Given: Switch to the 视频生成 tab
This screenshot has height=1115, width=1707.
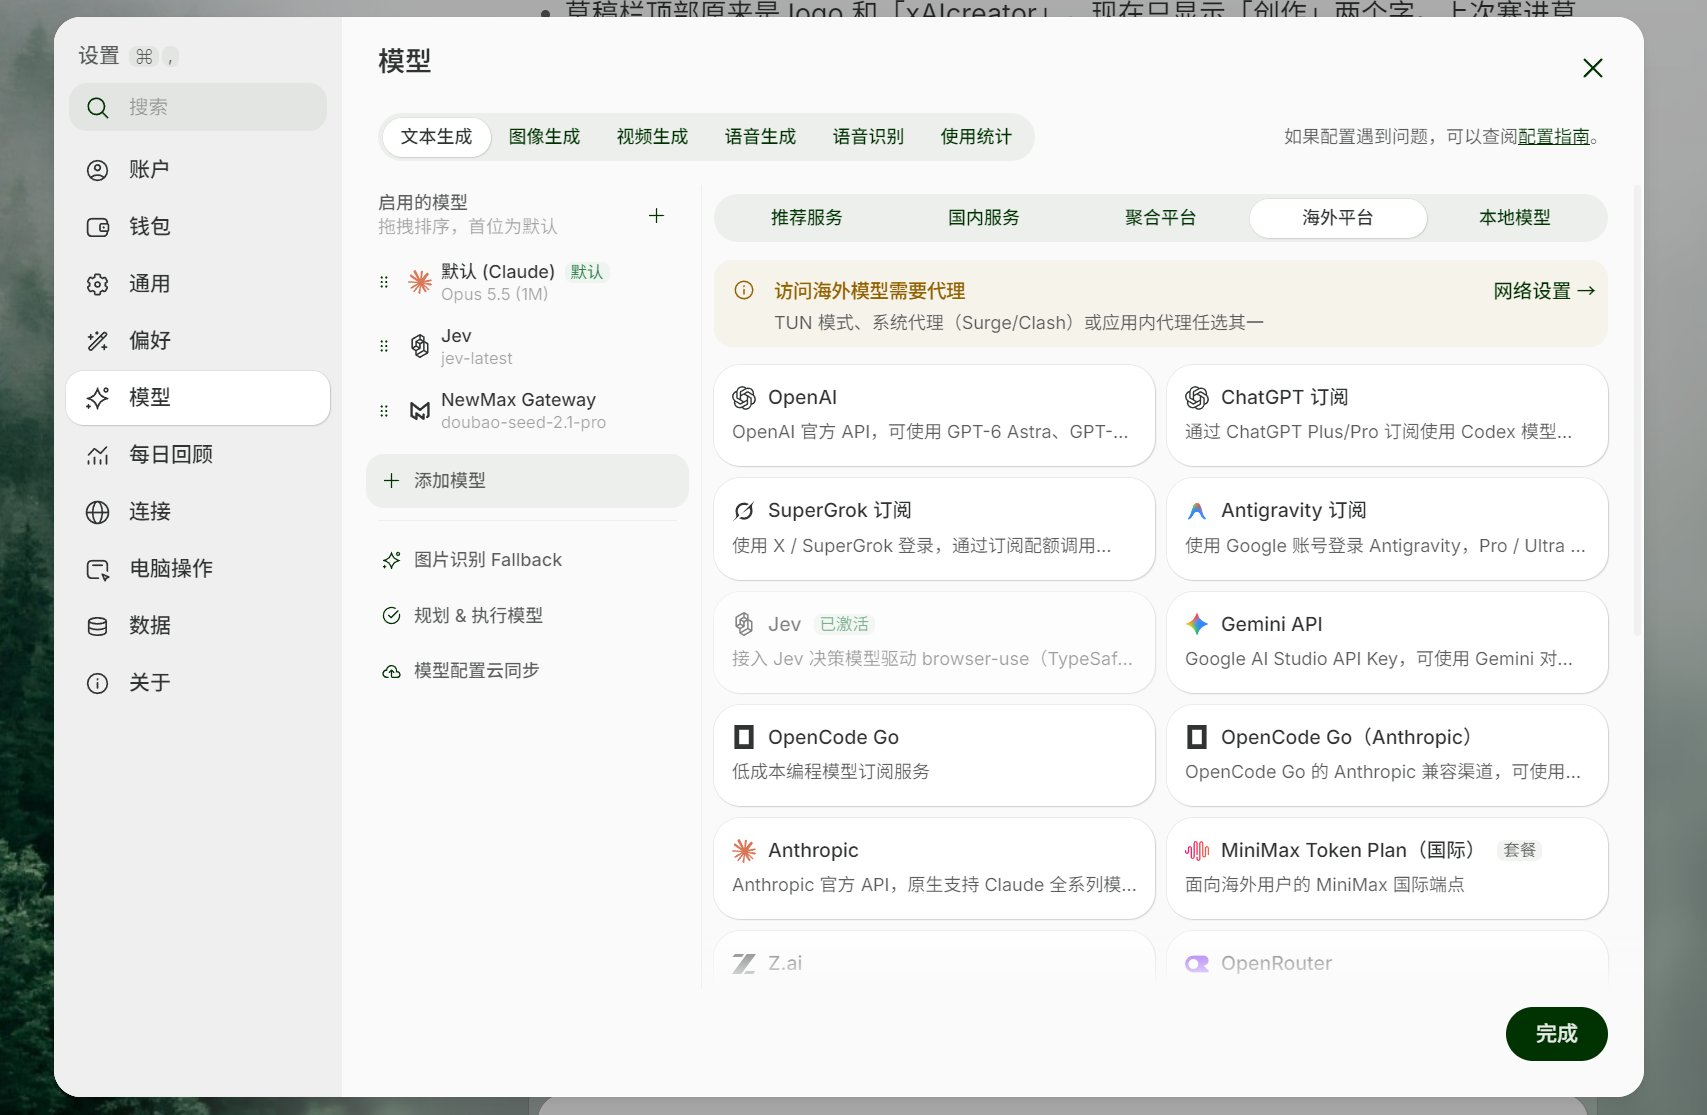Looking at the screenshot, I should click(x=652, y=137).
